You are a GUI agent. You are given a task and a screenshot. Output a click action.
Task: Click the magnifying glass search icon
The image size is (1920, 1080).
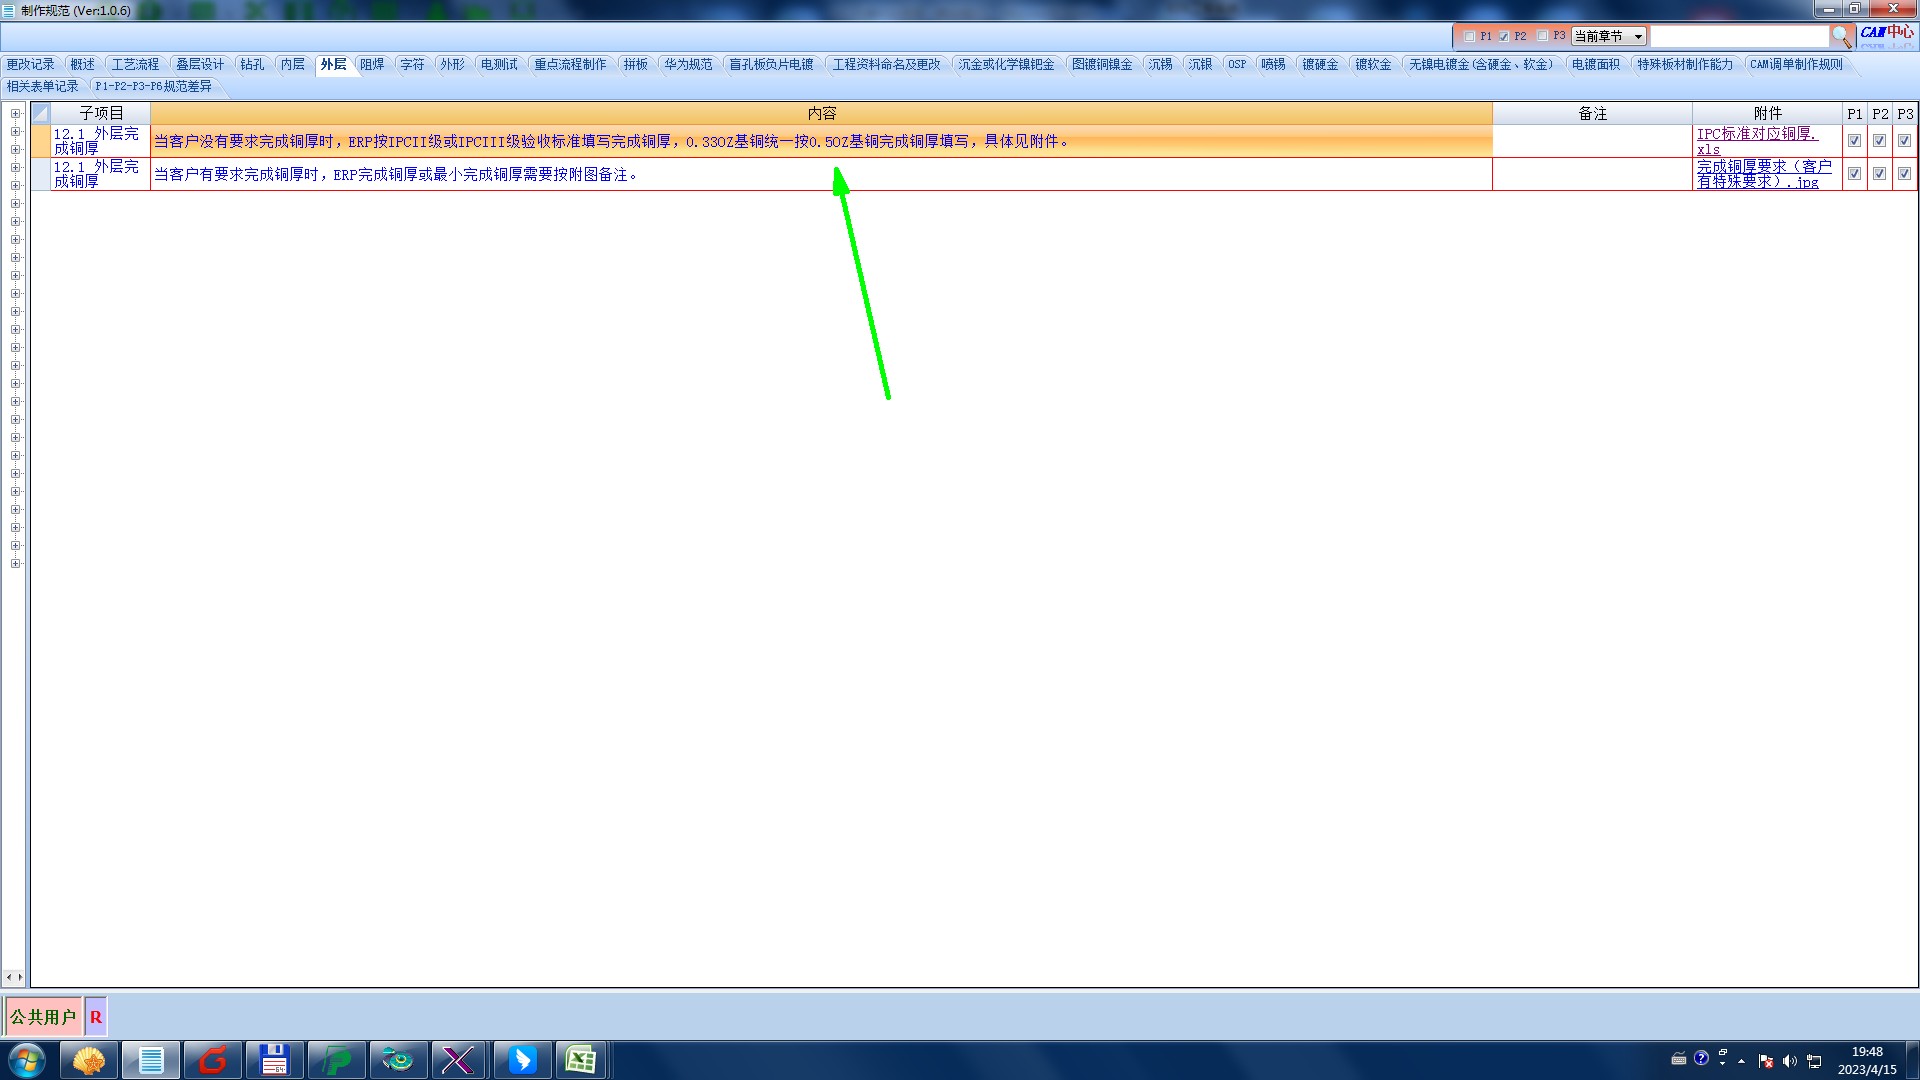coord(1841,36)
